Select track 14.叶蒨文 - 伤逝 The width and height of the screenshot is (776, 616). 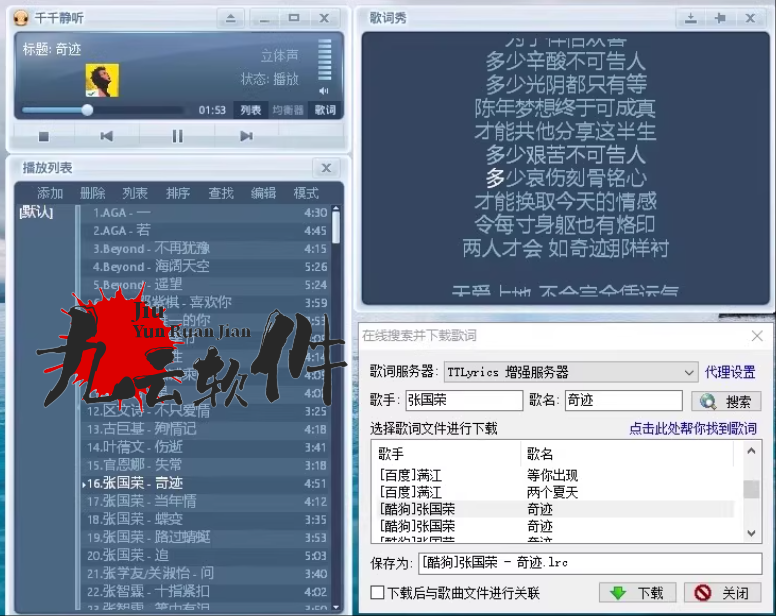click(205, 447)
